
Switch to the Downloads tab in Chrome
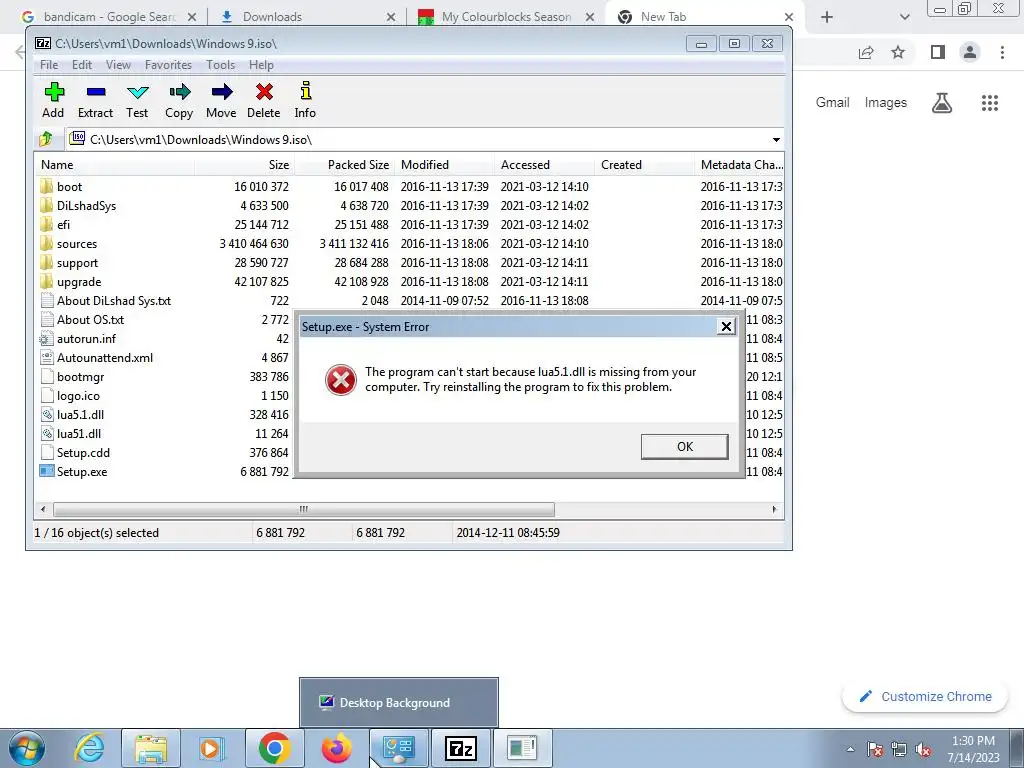point(306,17)
